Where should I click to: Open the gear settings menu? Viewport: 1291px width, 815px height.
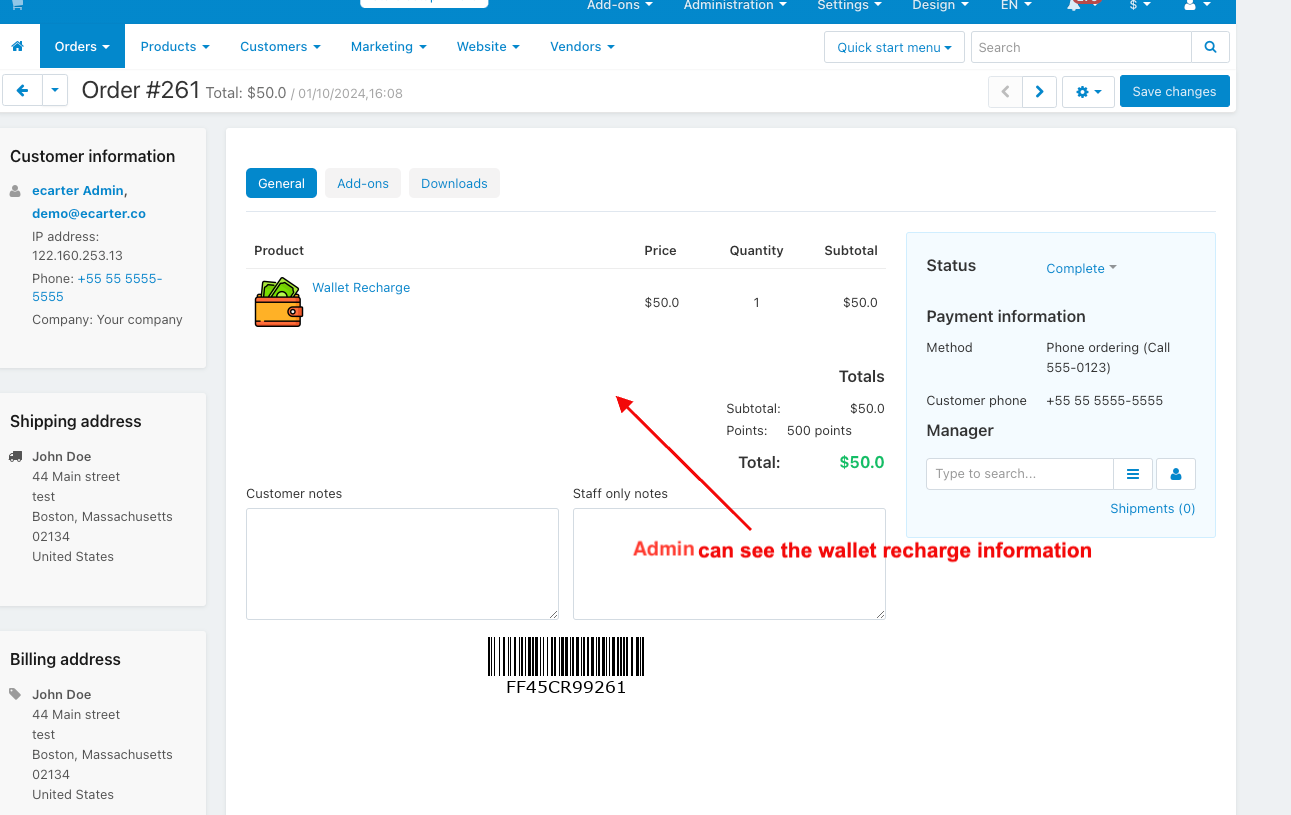click(x=1088, y=92)
